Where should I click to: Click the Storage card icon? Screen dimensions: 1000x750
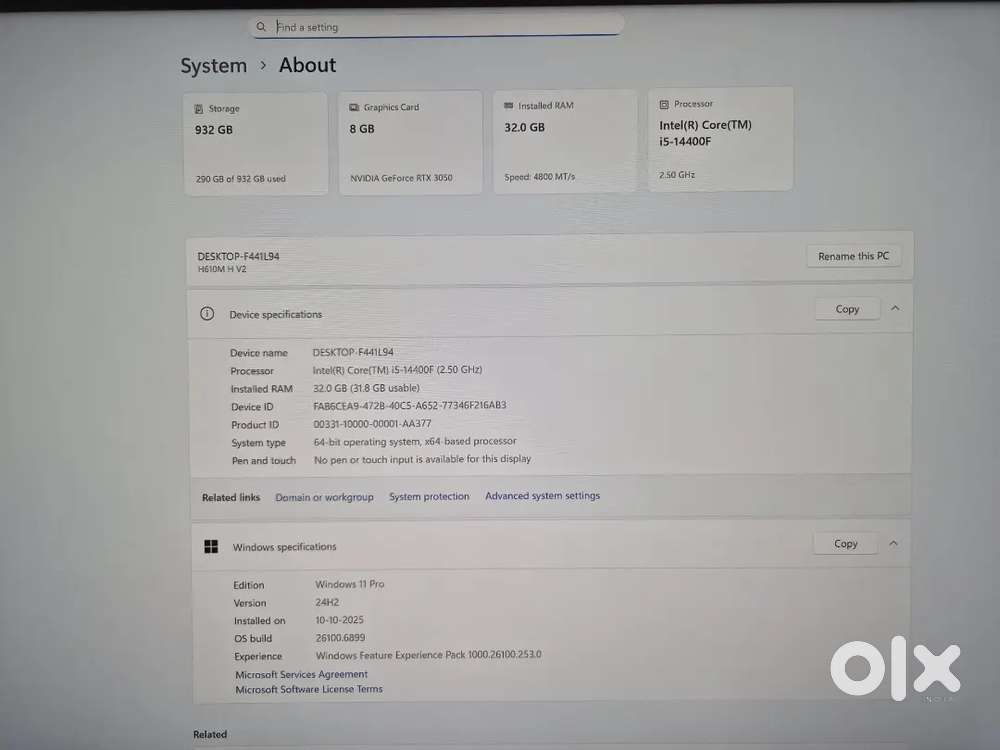199,109
